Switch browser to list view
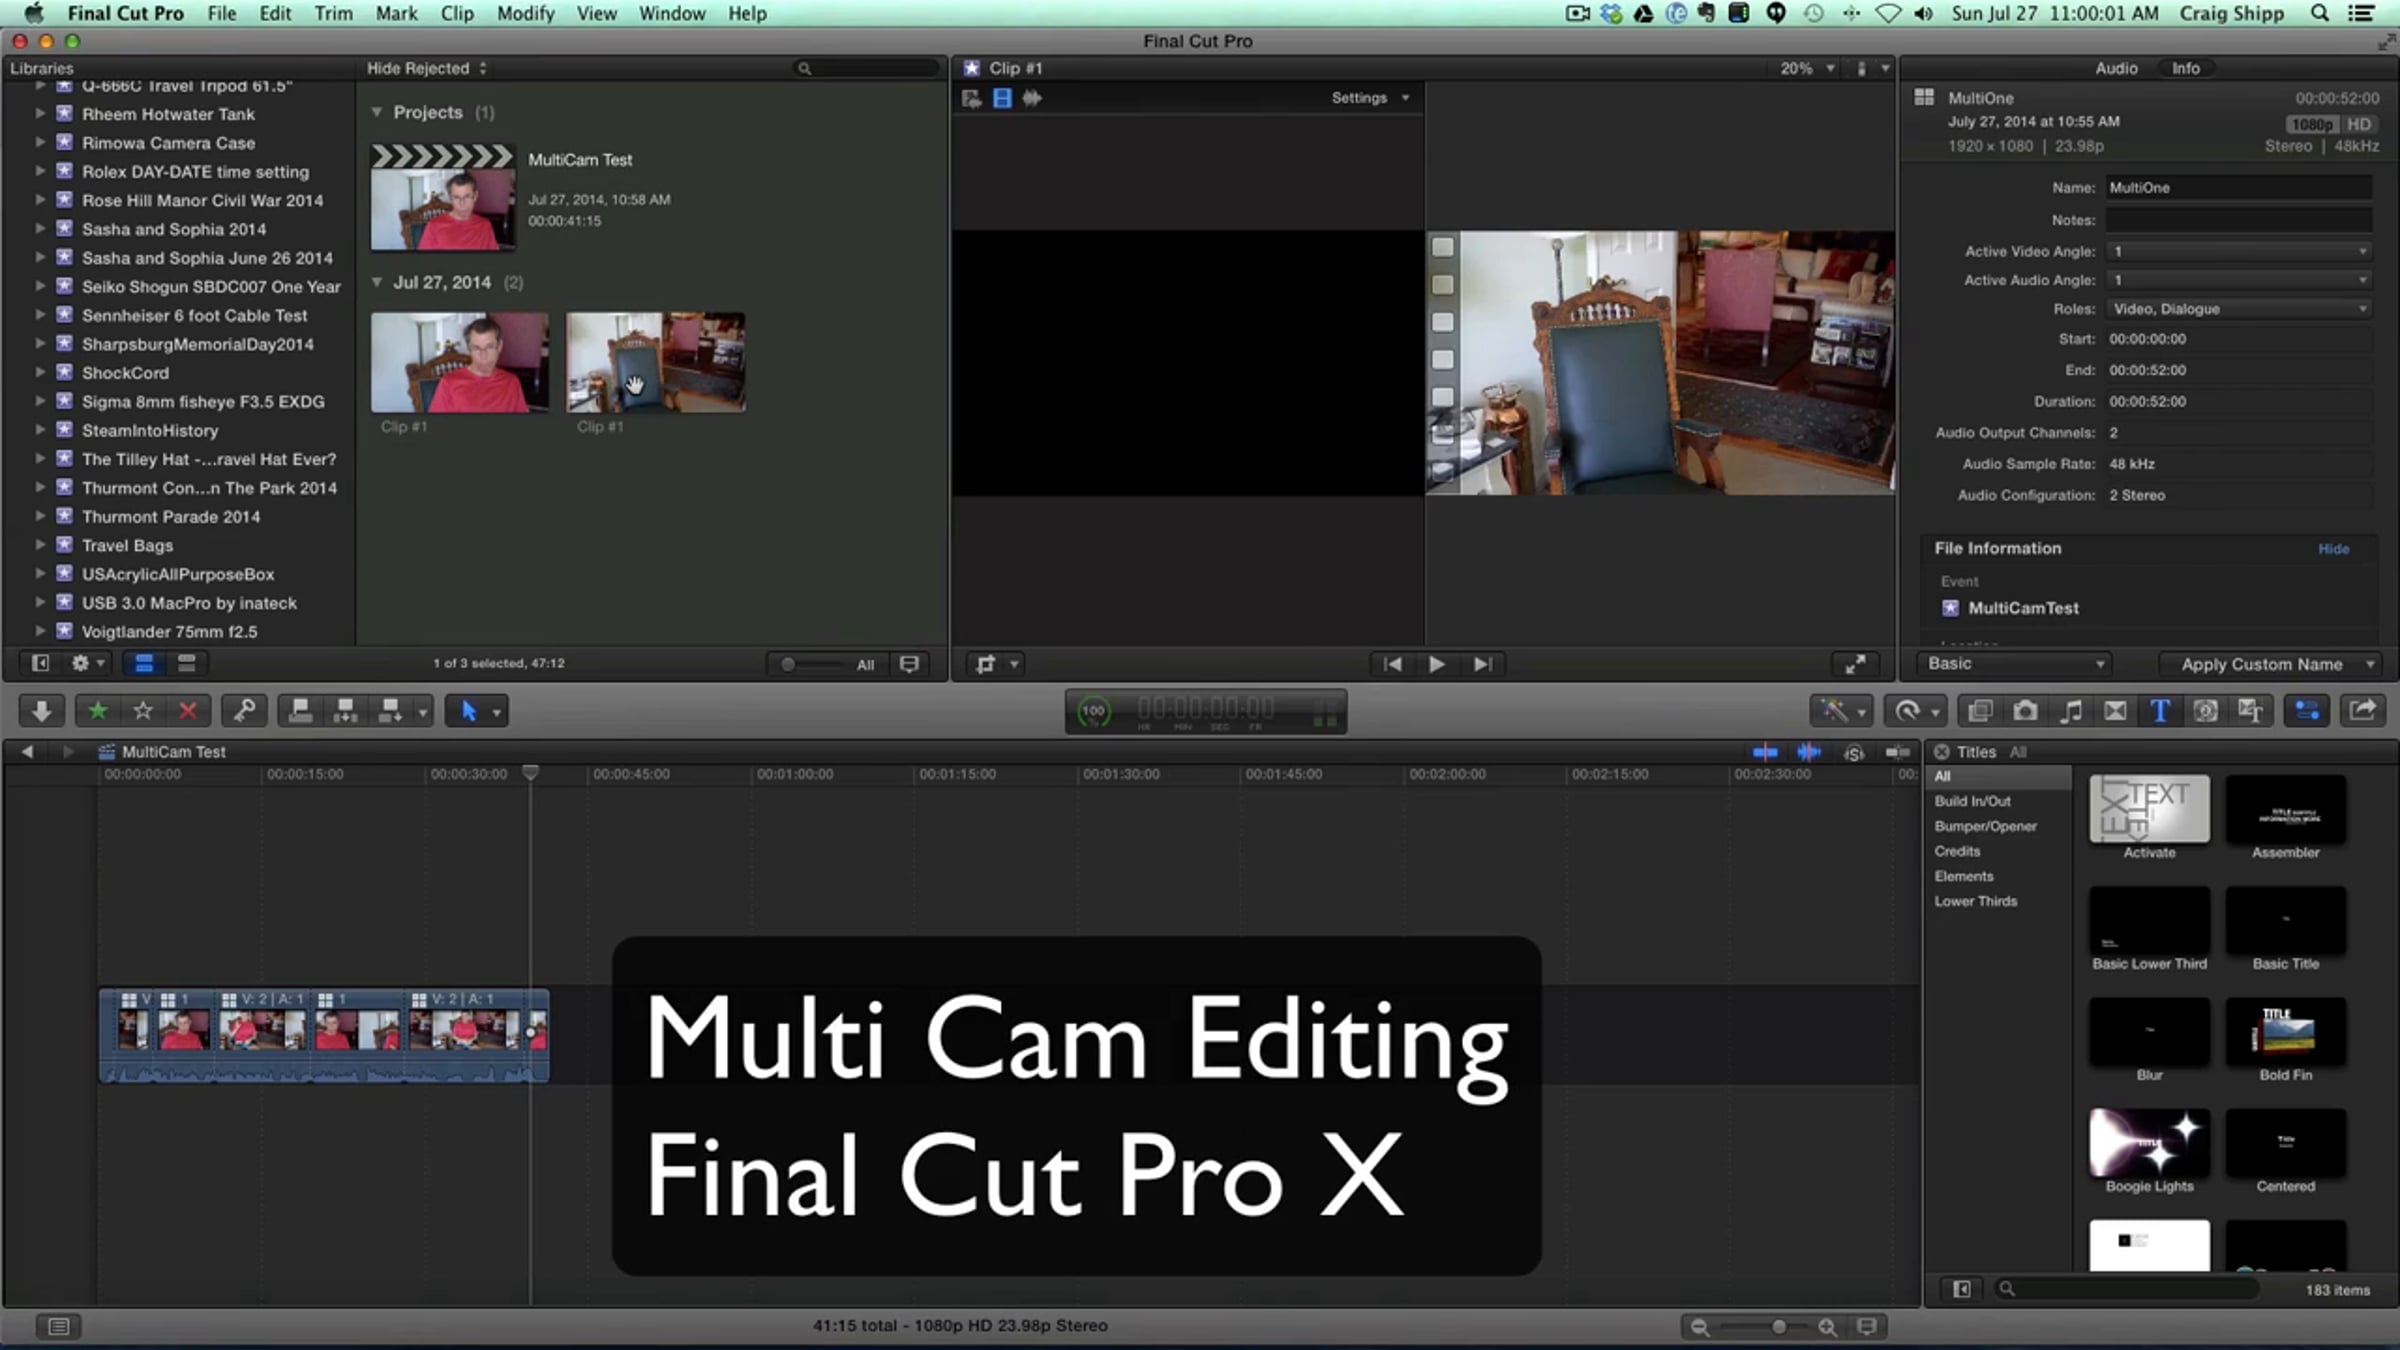 186,663
